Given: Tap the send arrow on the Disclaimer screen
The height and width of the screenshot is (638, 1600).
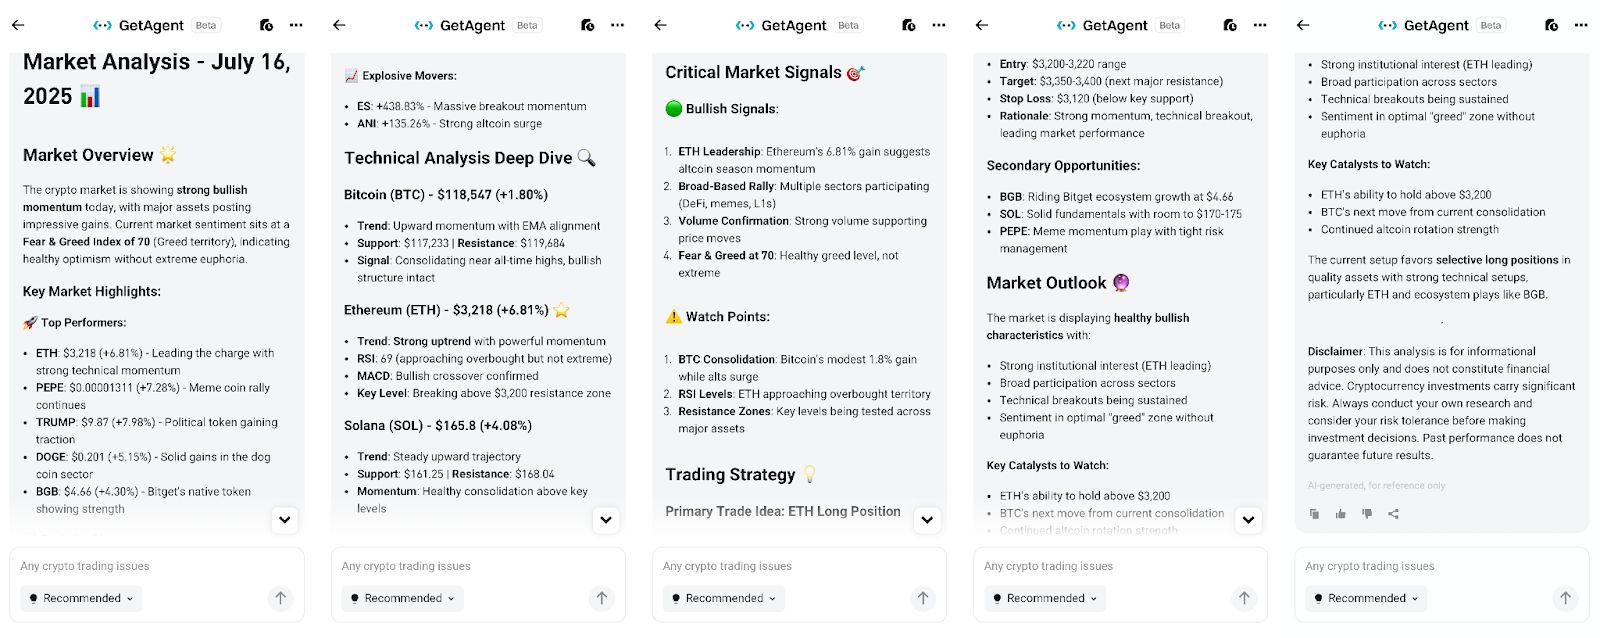Looking at the screenshot, I should 1565,598.
